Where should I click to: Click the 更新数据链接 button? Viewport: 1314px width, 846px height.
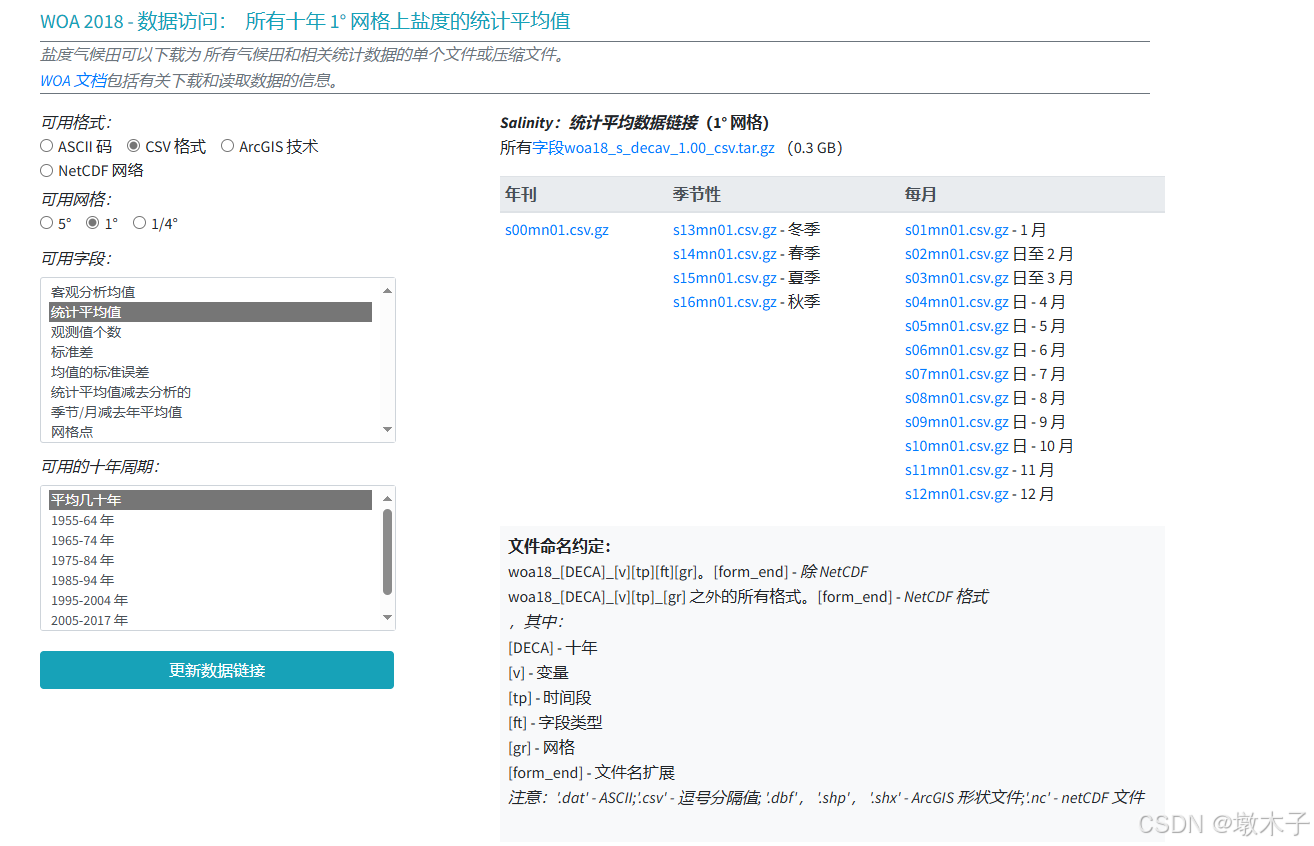216,670
